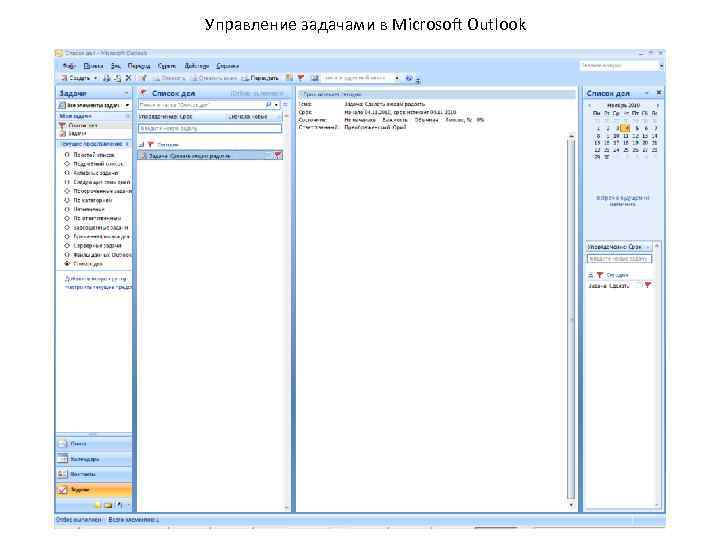Screen dimensions: 720x540
Task: Collapse the Текущее представление section
Action: coord(127,144)
